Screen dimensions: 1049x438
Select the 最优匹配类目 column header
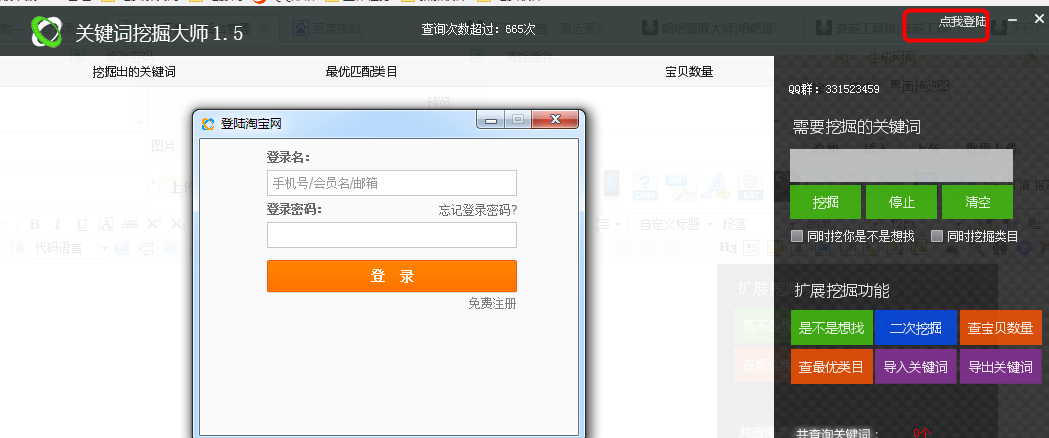pos(361,72)
